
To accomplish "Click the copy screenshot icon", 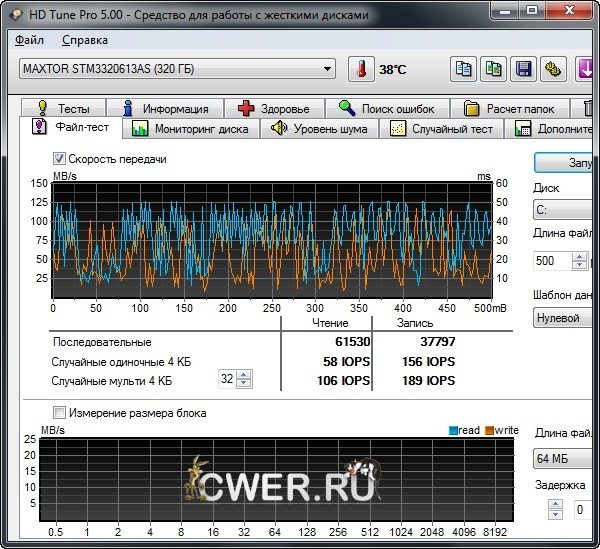I will (493, 69).
